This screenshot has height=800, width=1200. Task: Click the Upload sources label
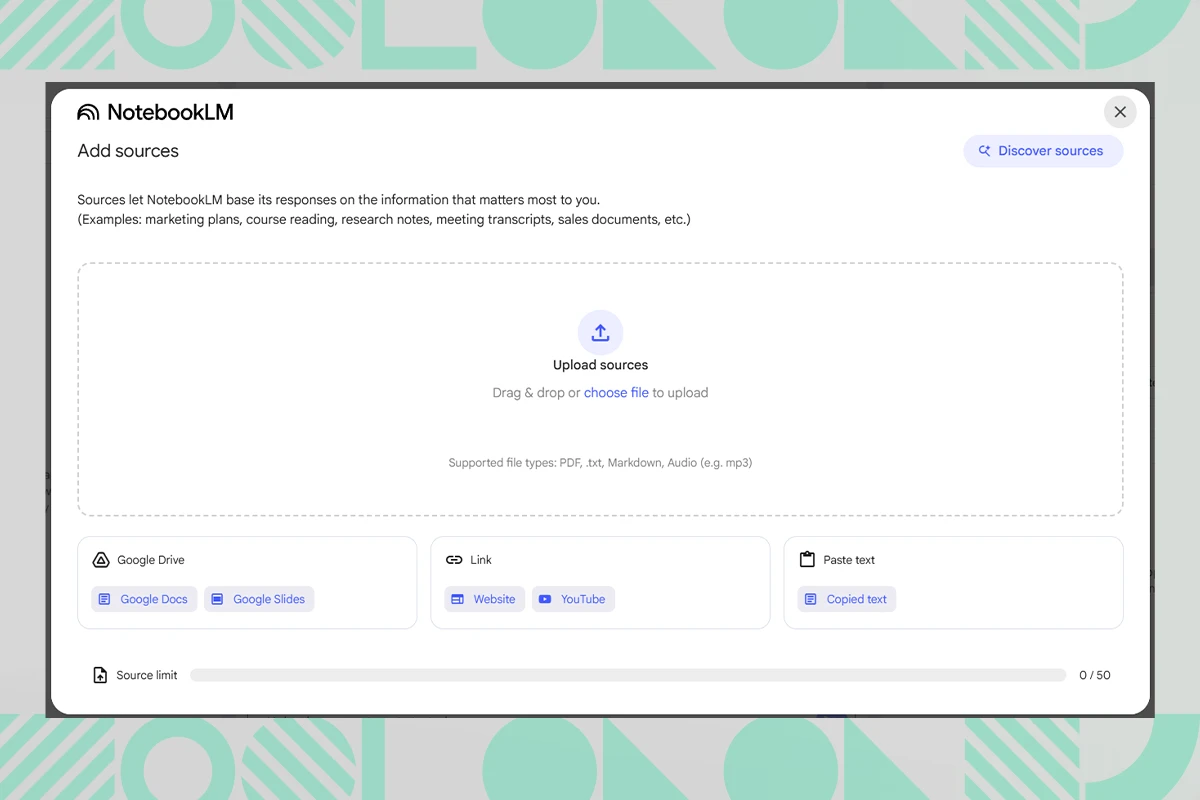pyautogui.click(x=600, y=365)
